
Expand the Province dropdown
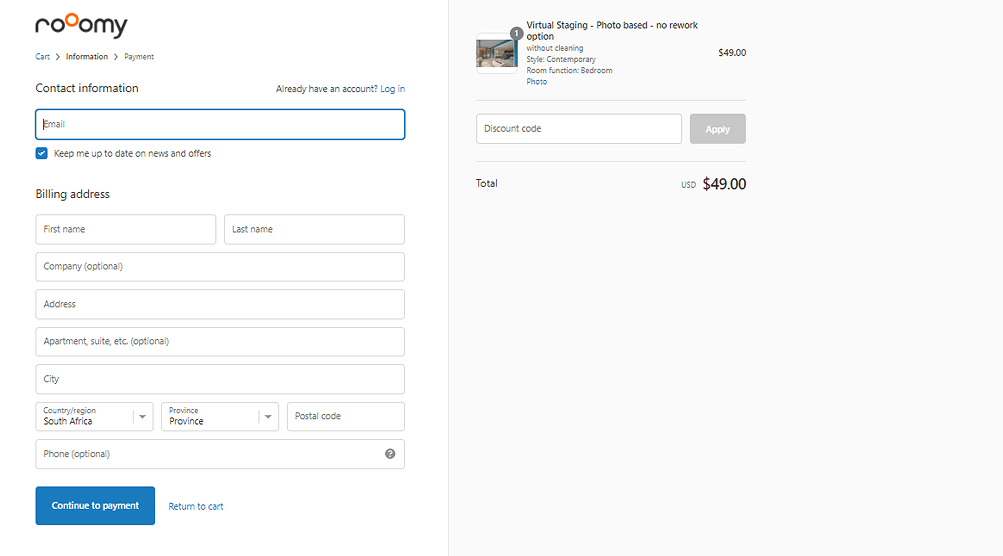tap(219, 417)
